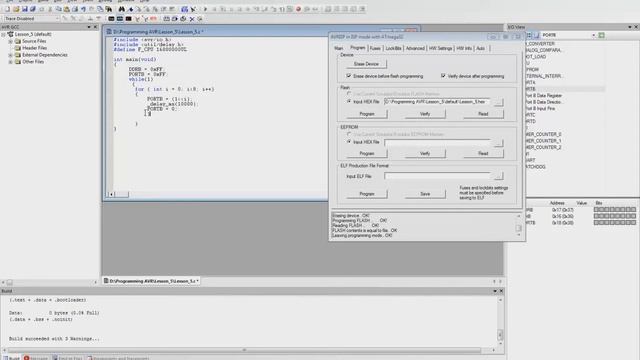Expand the External Dependencies folder
The image size is (640, 360).
11,55
